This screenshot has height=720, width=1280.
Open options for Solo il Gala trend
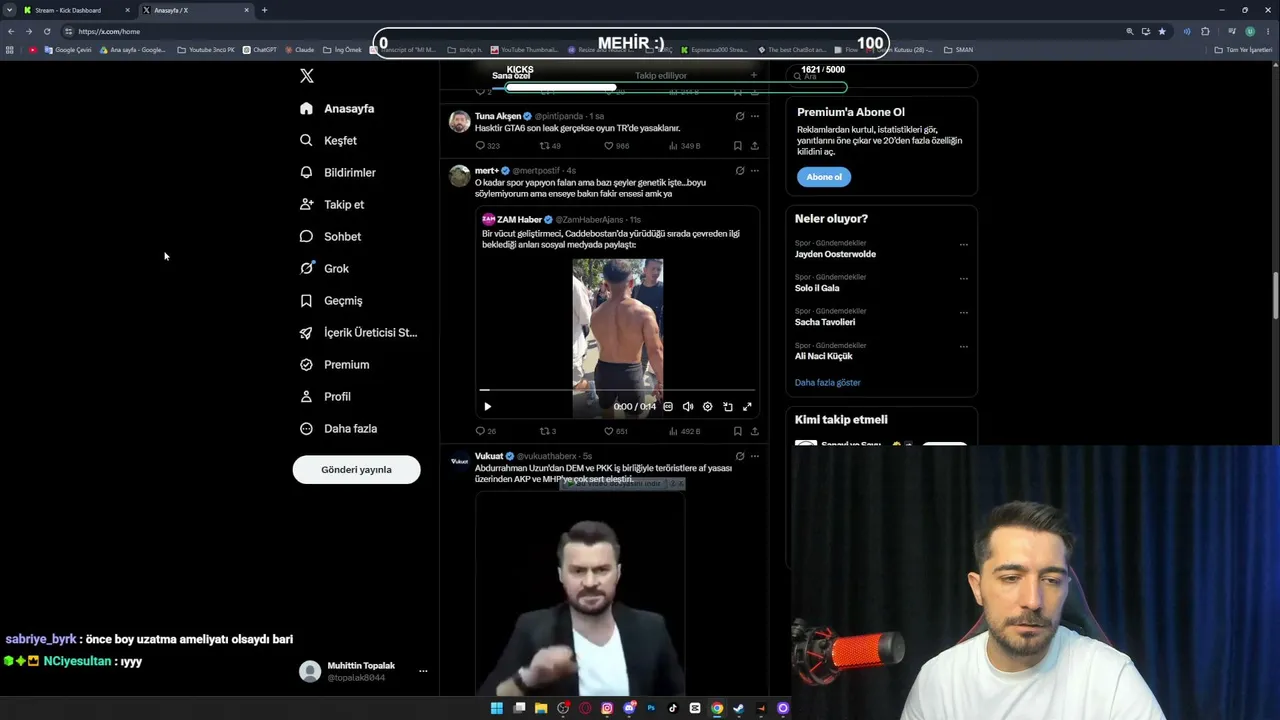pyautogui.click(x=964, y=278)
